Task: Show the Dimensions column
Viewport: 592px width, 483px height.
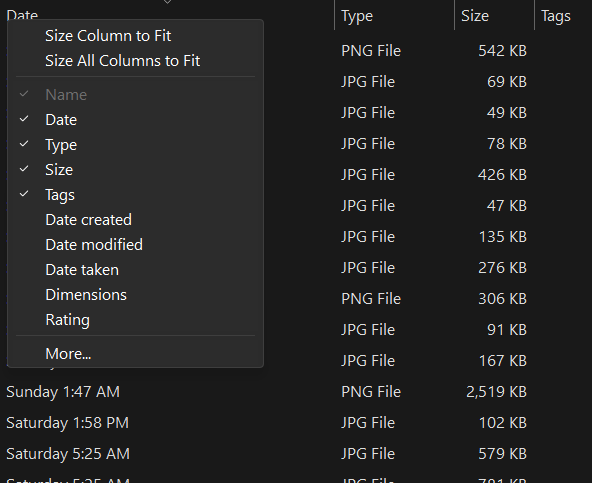Action: point(135,295)
